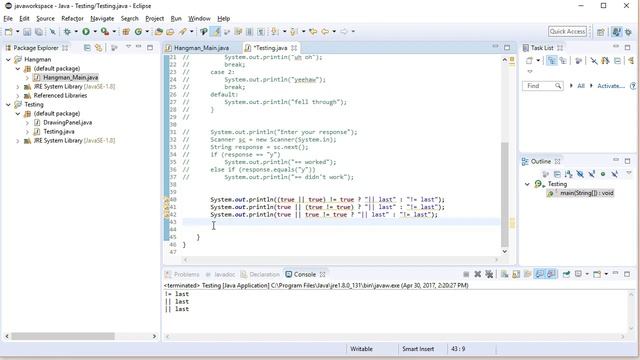Click the Open Perspective icon
Image resolution: width=640 pixels, height=360 pixels.
(x=600, y=32)
